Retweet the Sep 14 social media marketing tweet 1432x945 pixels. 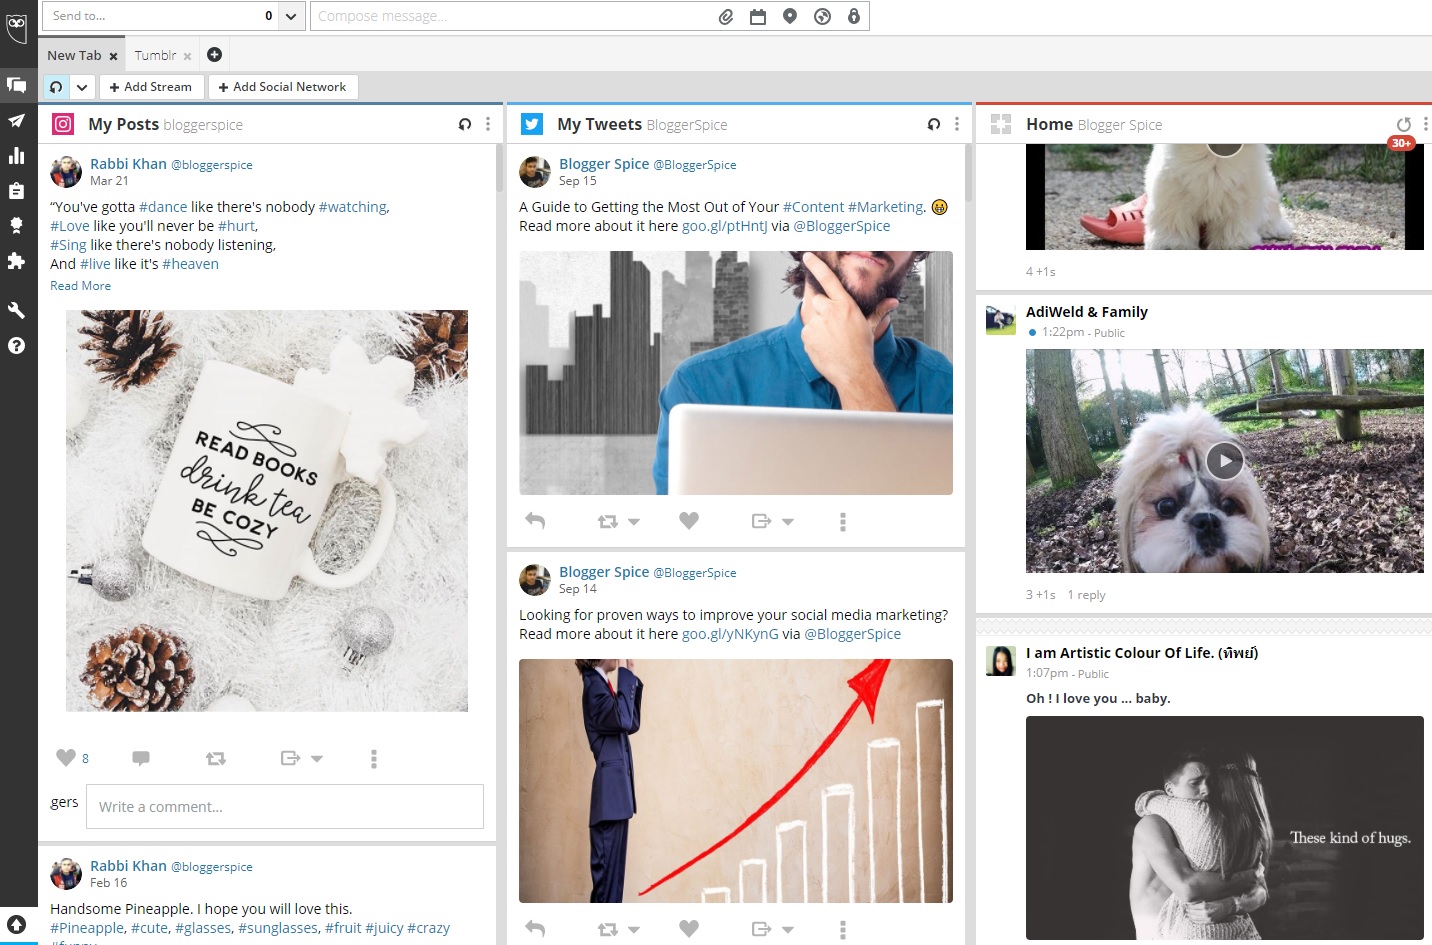[608, 928]
